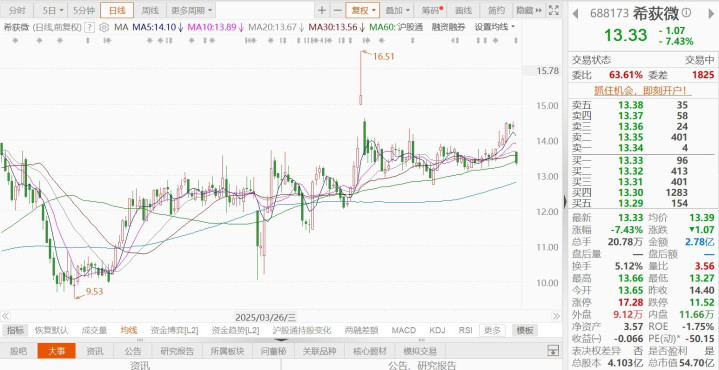The image size is (719, 370).
Task: Click 抓住机会，即刻开户 link
Action: tap(644, 90)
